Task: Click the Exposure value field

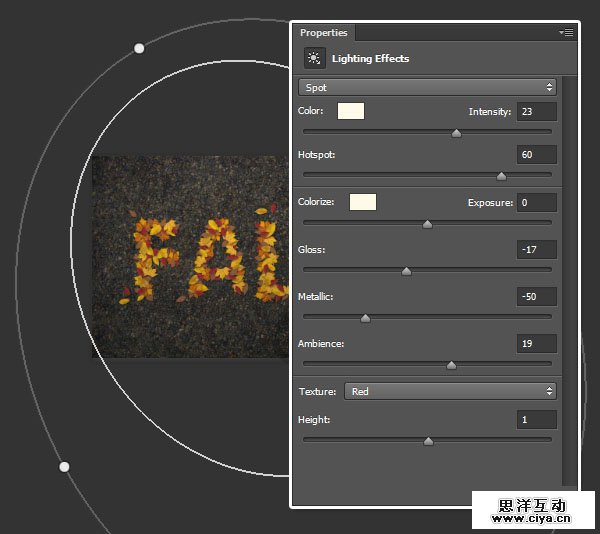Action: [x=537, y=203]
